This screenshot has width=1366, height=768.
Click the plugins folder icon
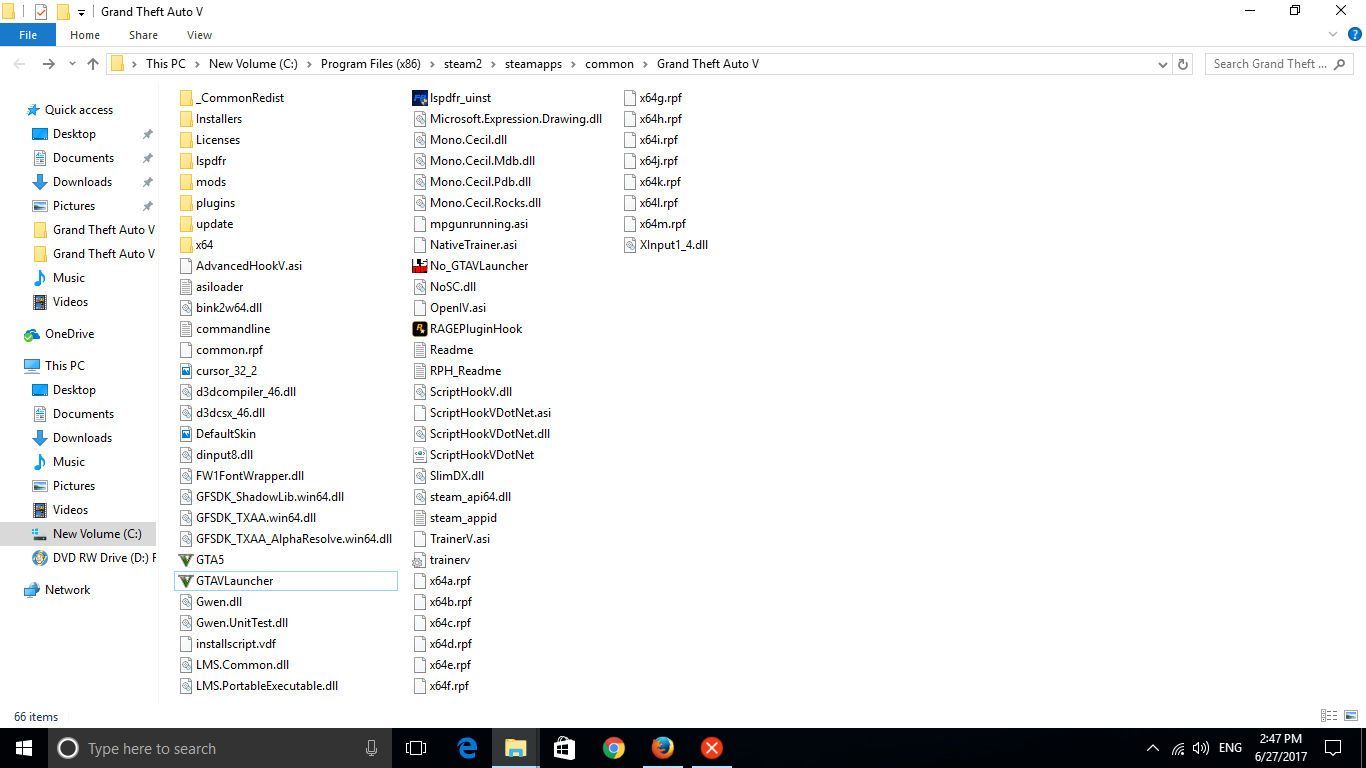(185, 203)
